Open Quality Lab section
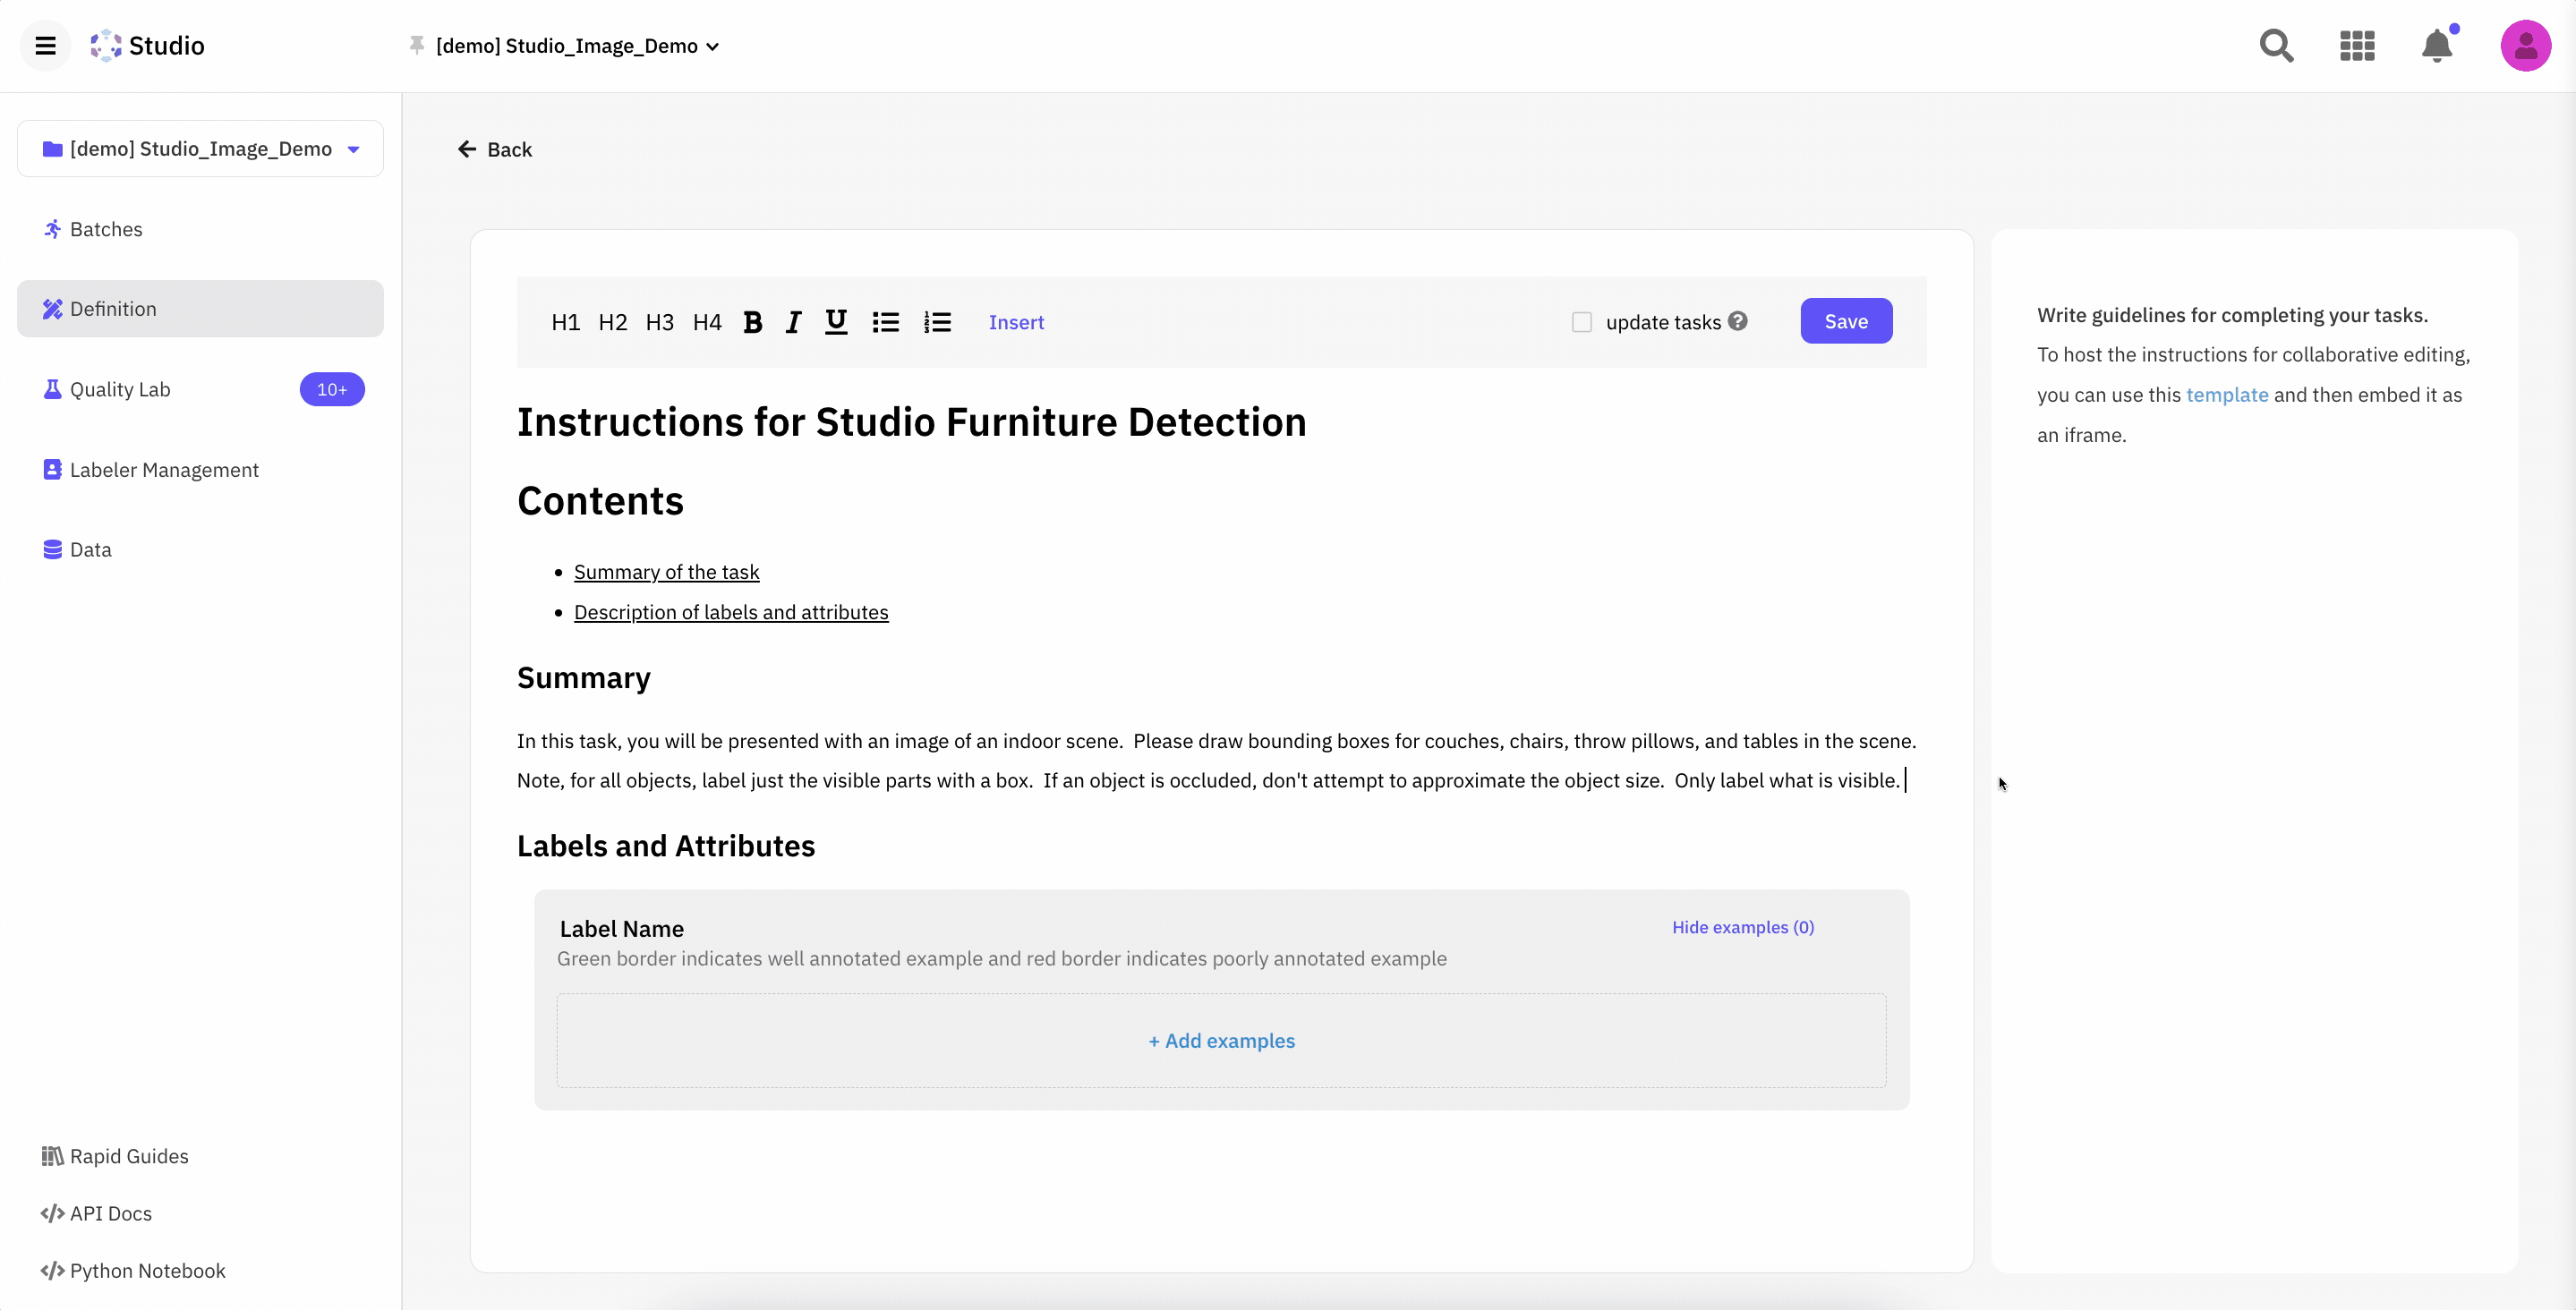This screenshot has height=1310, width=2576. pos(120,389)
